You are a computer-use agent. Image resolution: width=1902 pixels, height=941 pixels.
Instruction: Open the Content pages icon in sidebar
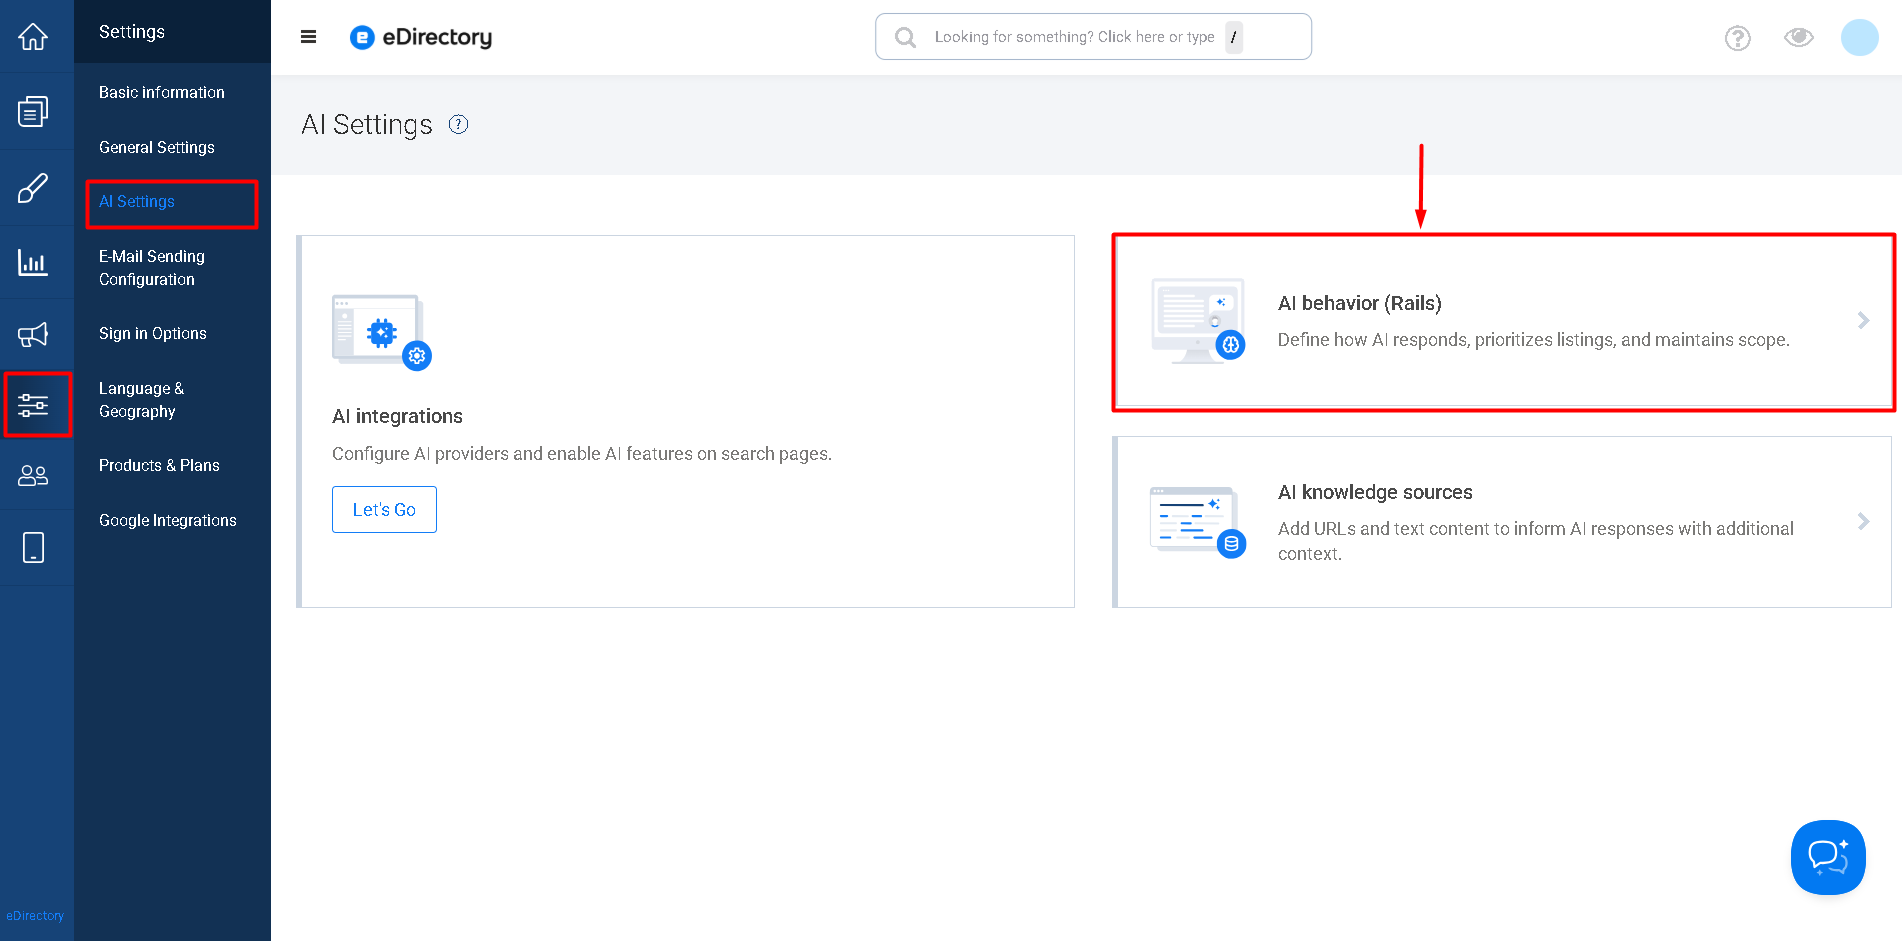click(x=33, y=111)
